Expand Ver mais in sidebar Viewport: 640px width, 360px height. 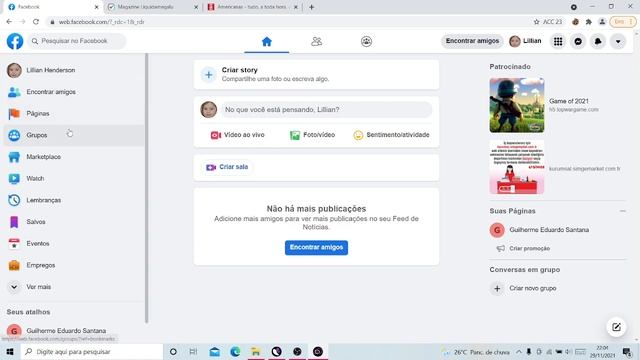point(73,287)
